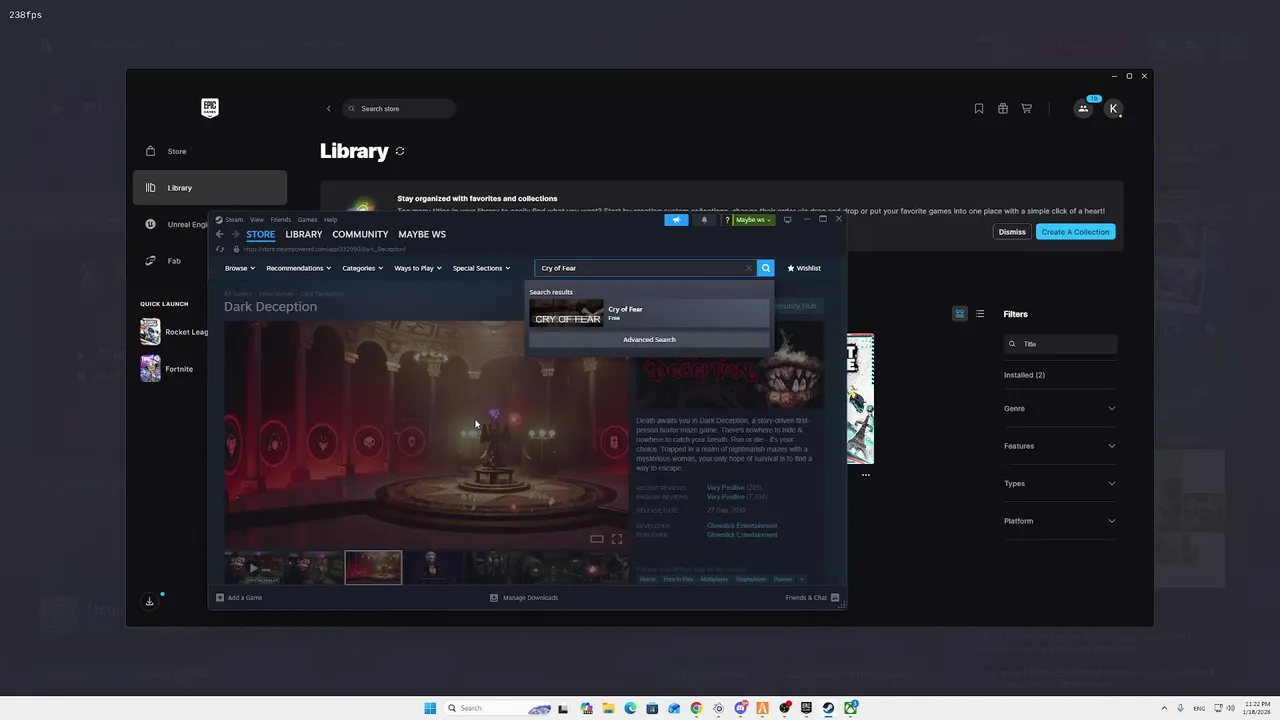Switch to Steam COMMUNITY tab
Image resolution: width=1280 pixels, height=720 pixels.
point(360,234)
